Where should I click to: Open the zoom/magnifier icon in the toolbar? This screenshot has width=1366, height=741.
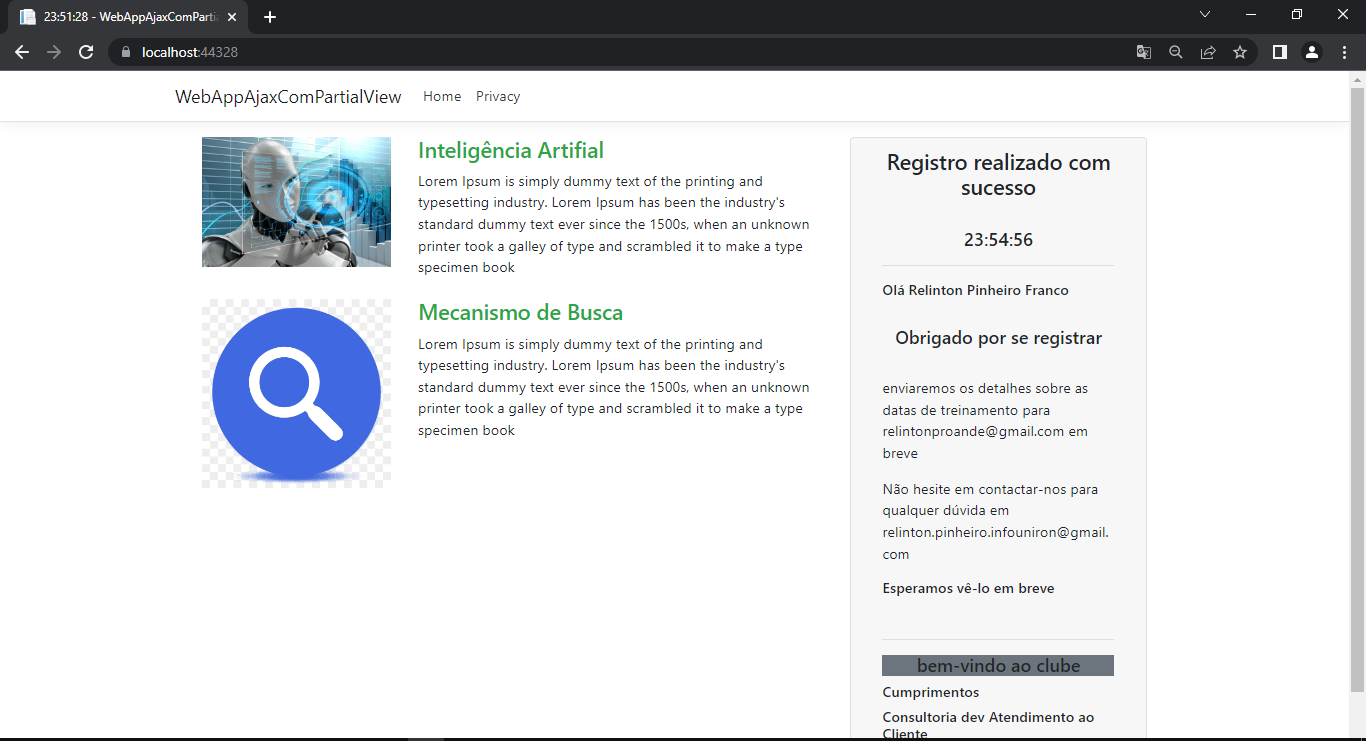point(1175,51)
